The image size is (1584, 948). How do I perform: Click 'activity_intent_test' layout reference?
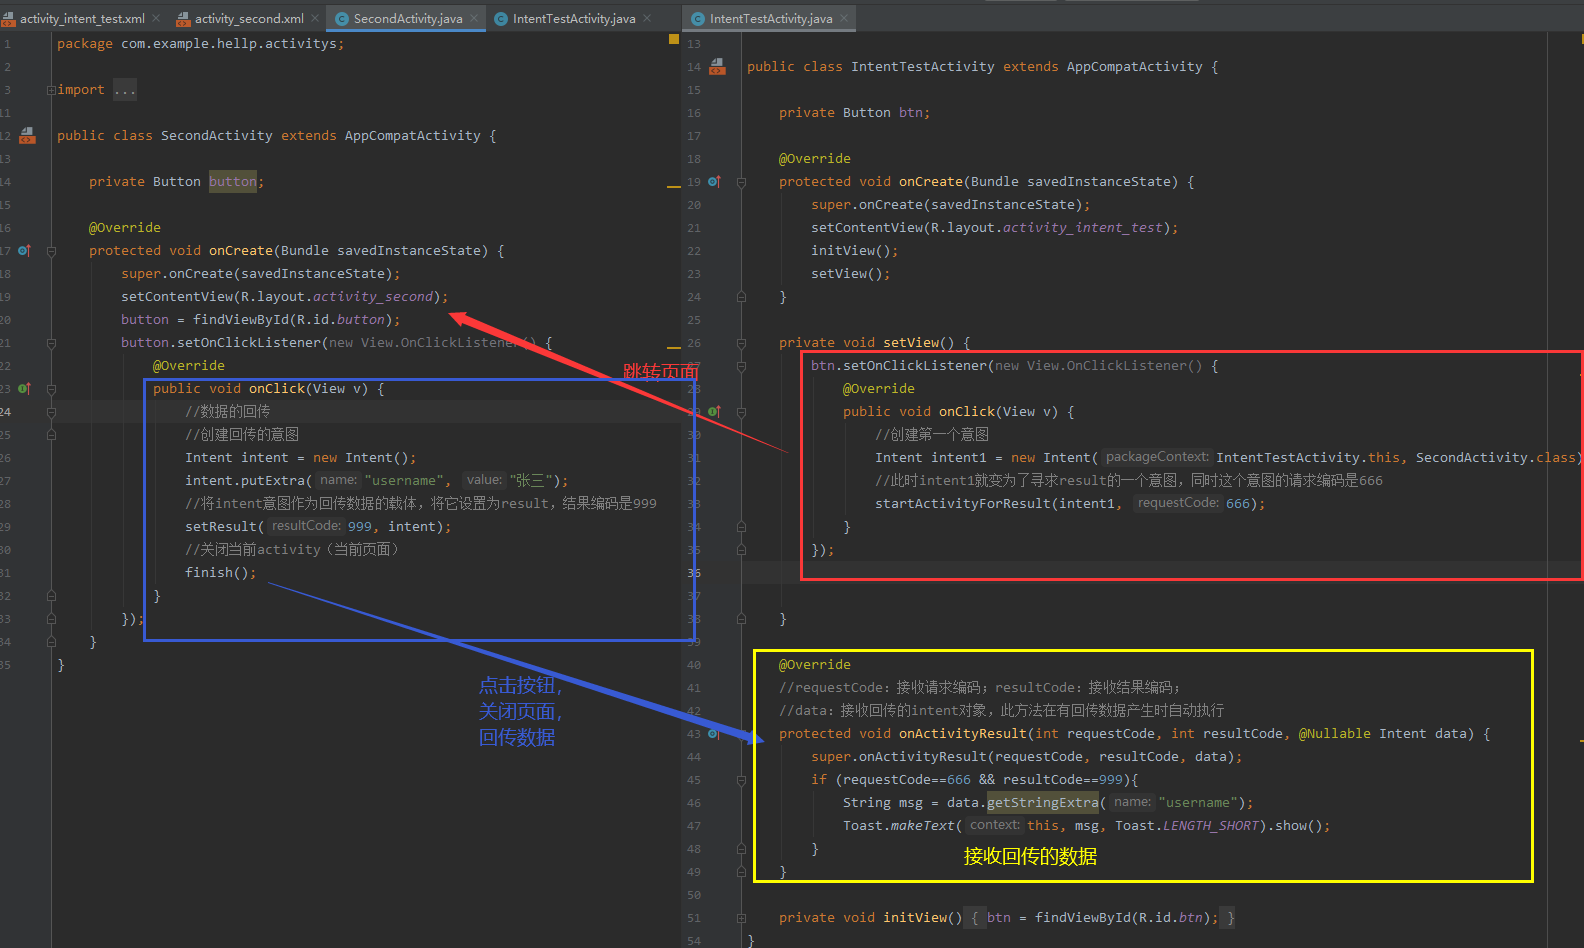tap(1083, 228)
